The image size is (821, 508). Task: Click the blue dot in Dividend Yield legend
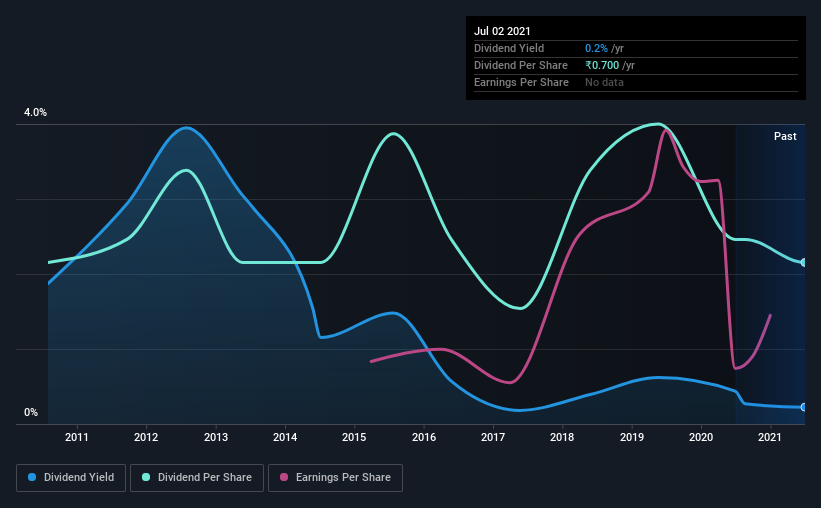[32, 477]
